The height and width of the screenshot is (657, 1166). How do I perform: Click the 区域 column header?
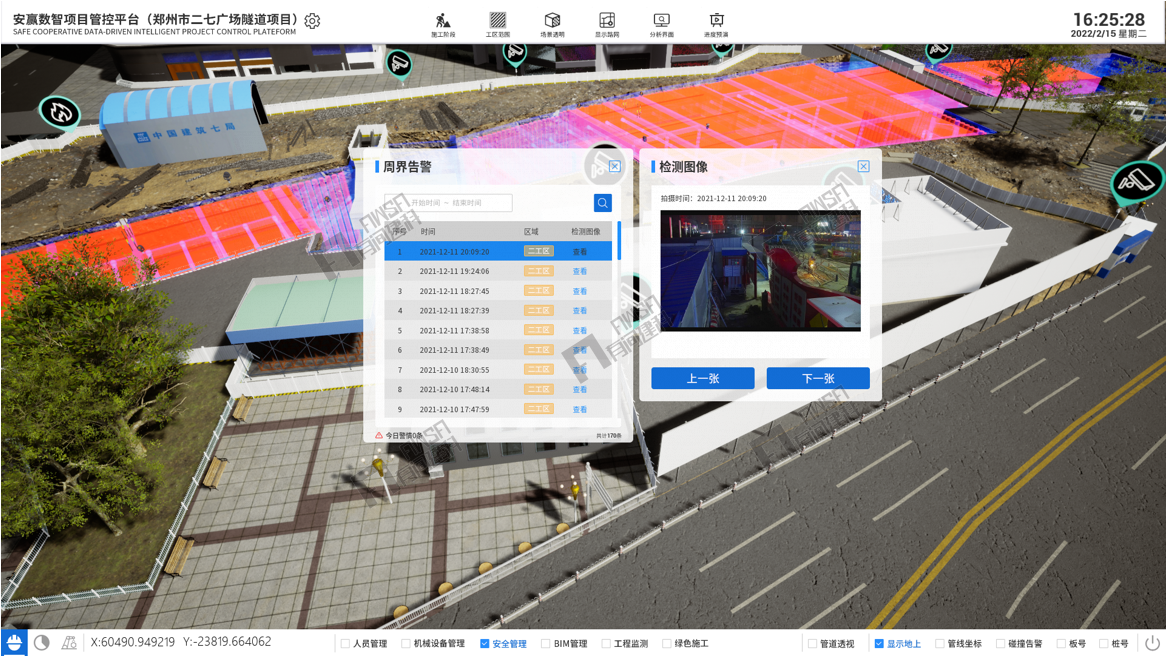pos(531,231)
